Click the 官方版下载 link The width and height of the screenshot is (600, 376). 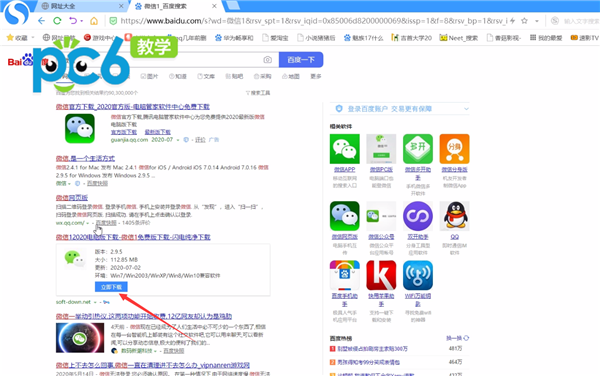click(x=124, y=132)
